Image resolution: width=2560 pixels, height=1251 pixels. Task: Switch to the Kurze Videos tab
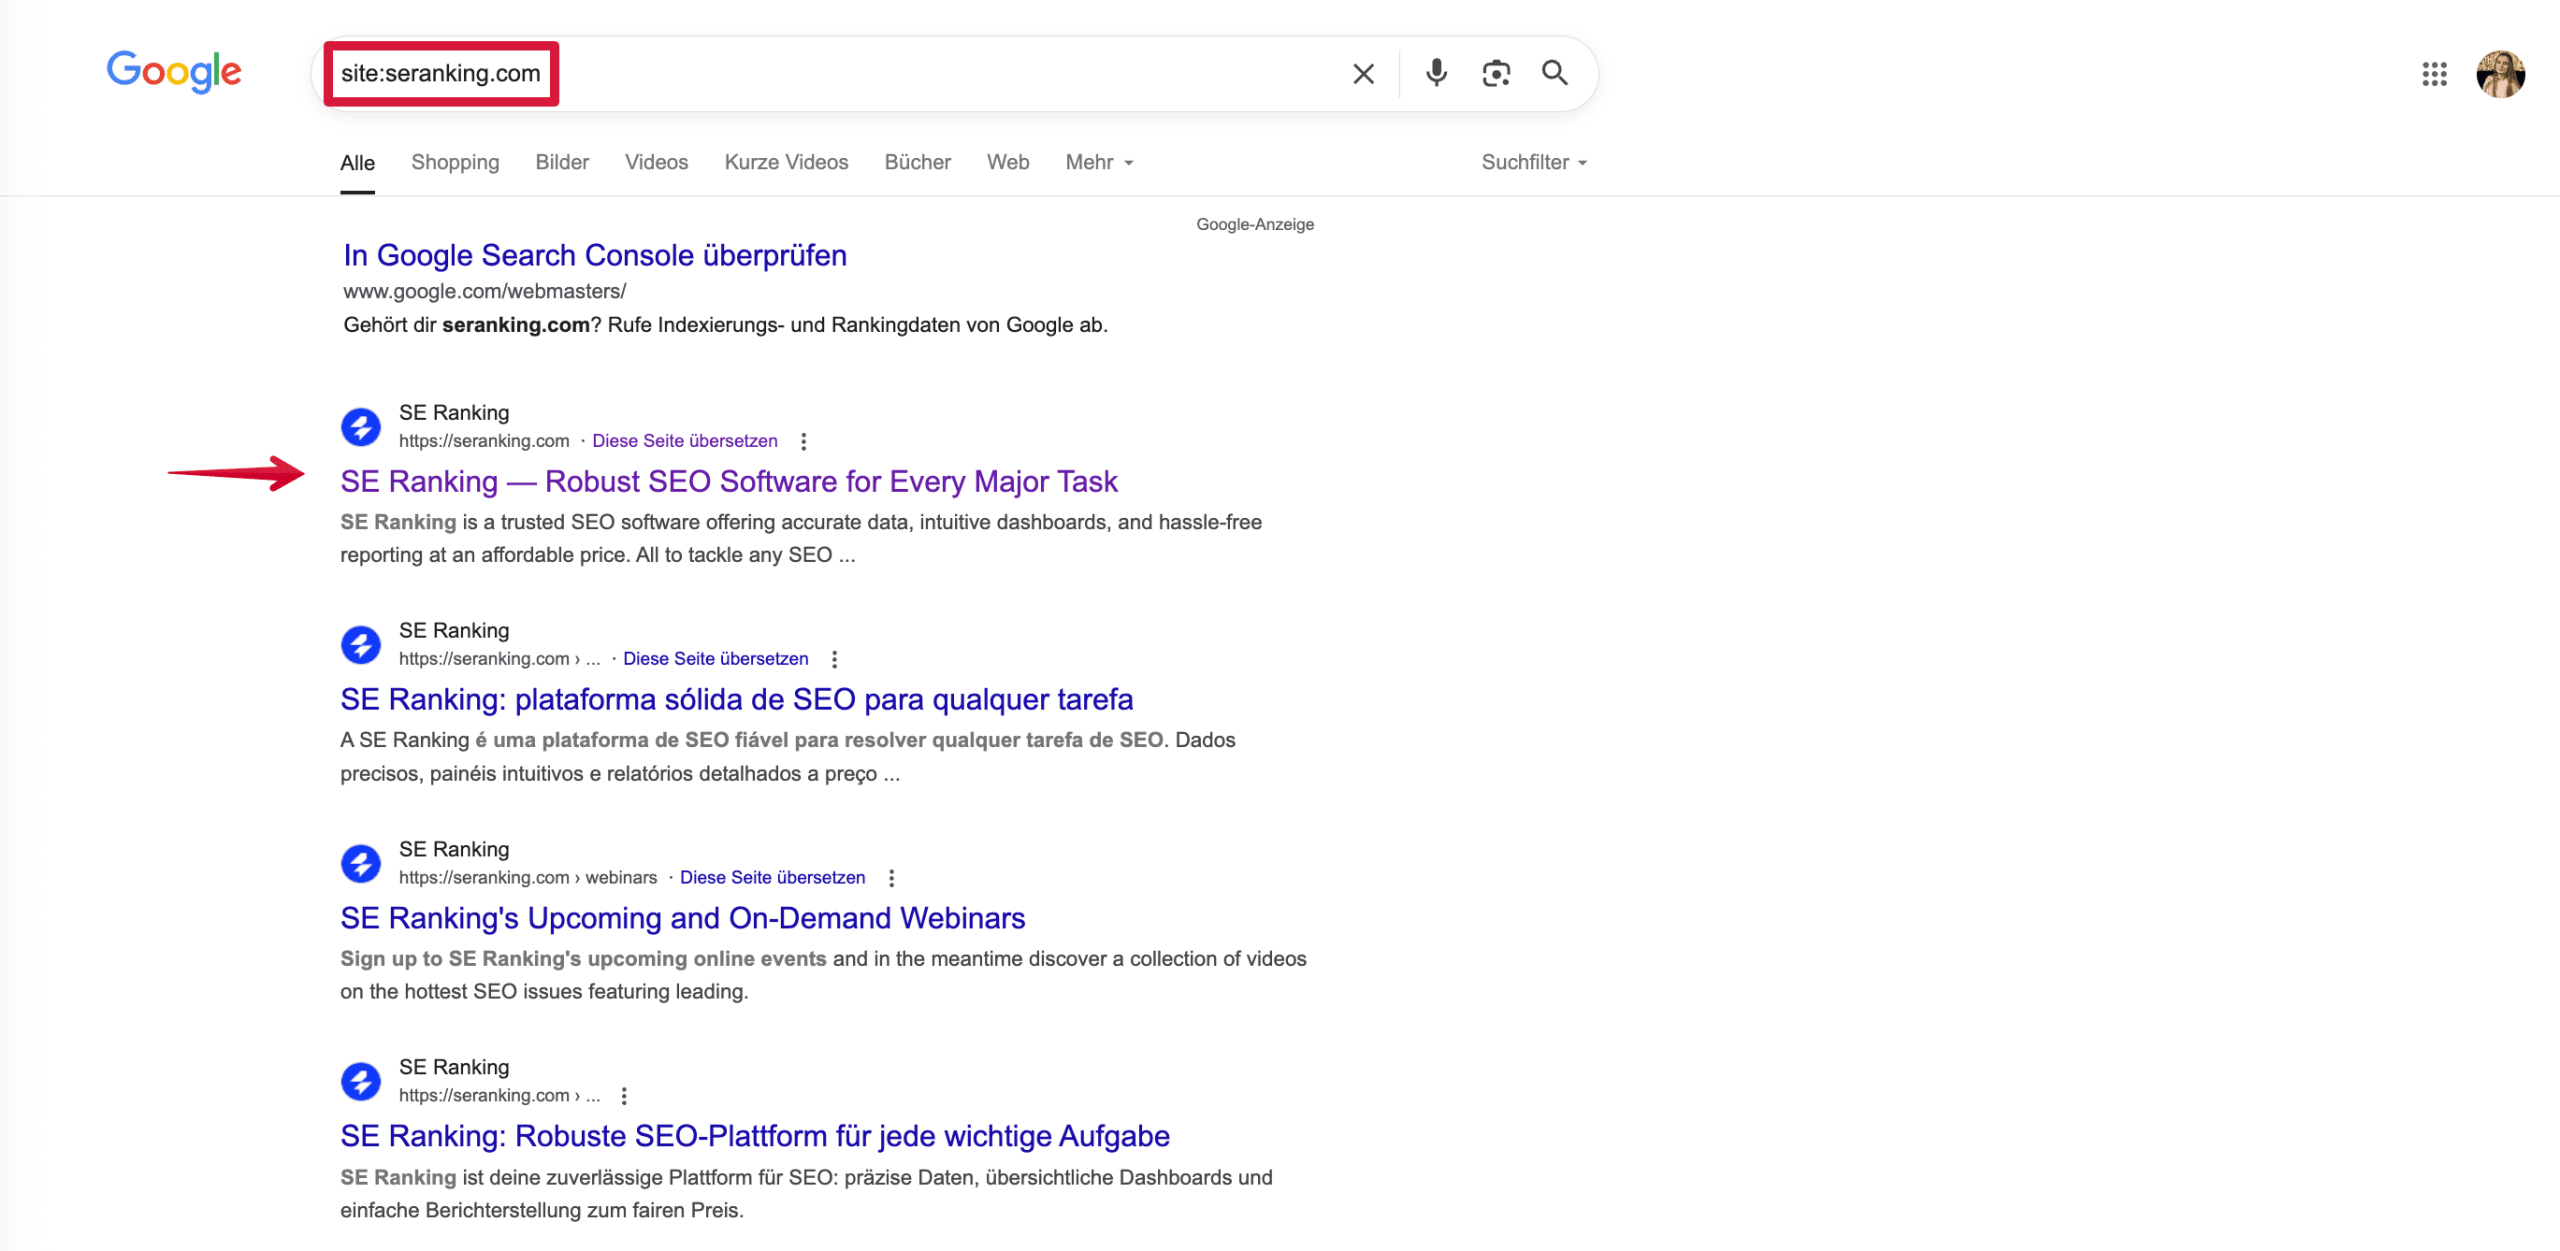click(786, 162)
